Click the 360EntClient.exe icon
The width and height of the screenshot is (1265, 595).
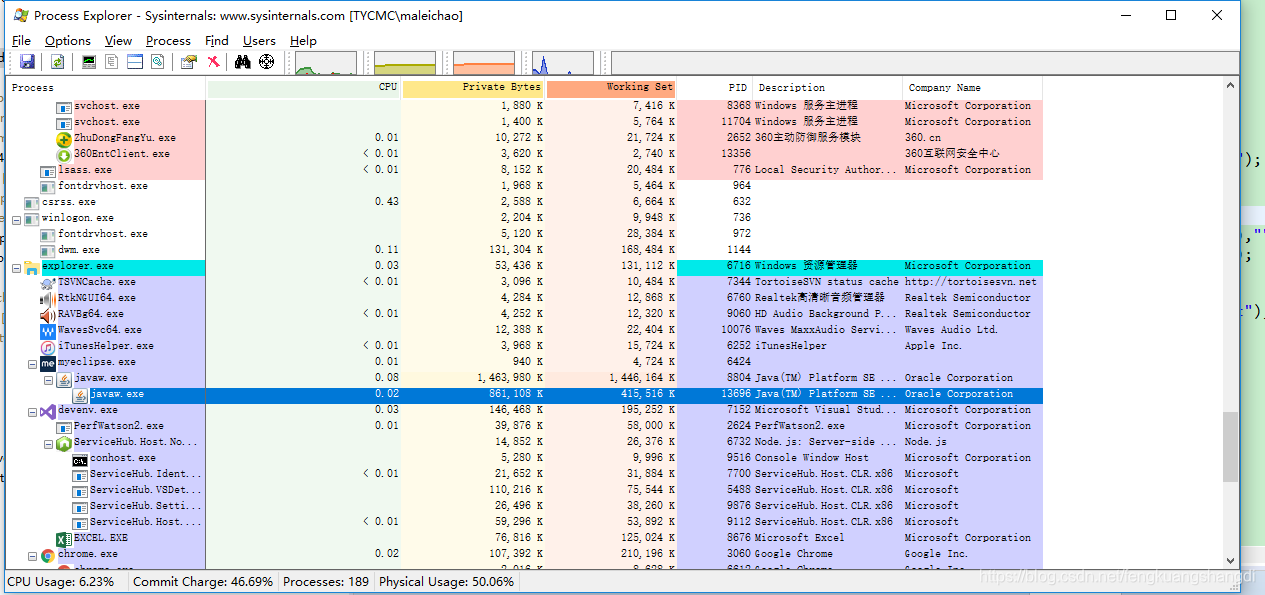[x=64, y=154]
